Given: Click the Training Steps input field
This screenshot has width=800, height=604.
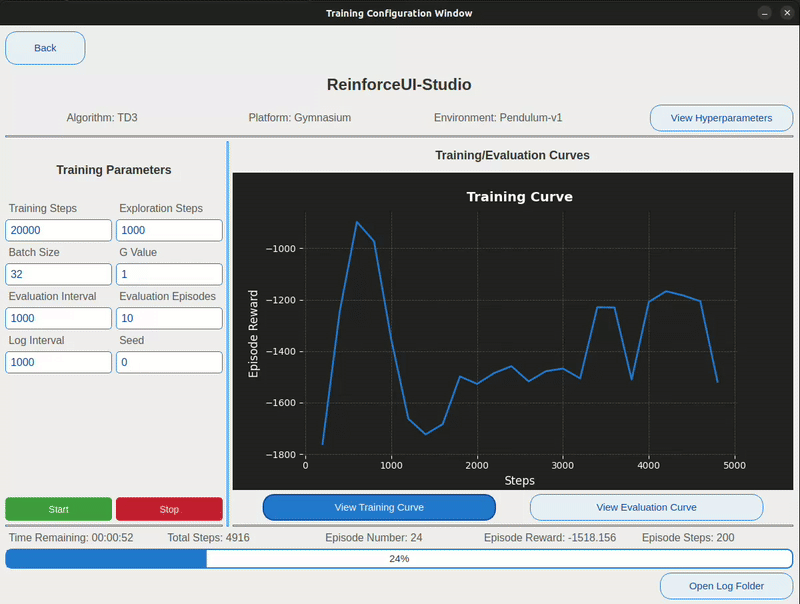Looking at the screenshot, I should 59,230.
